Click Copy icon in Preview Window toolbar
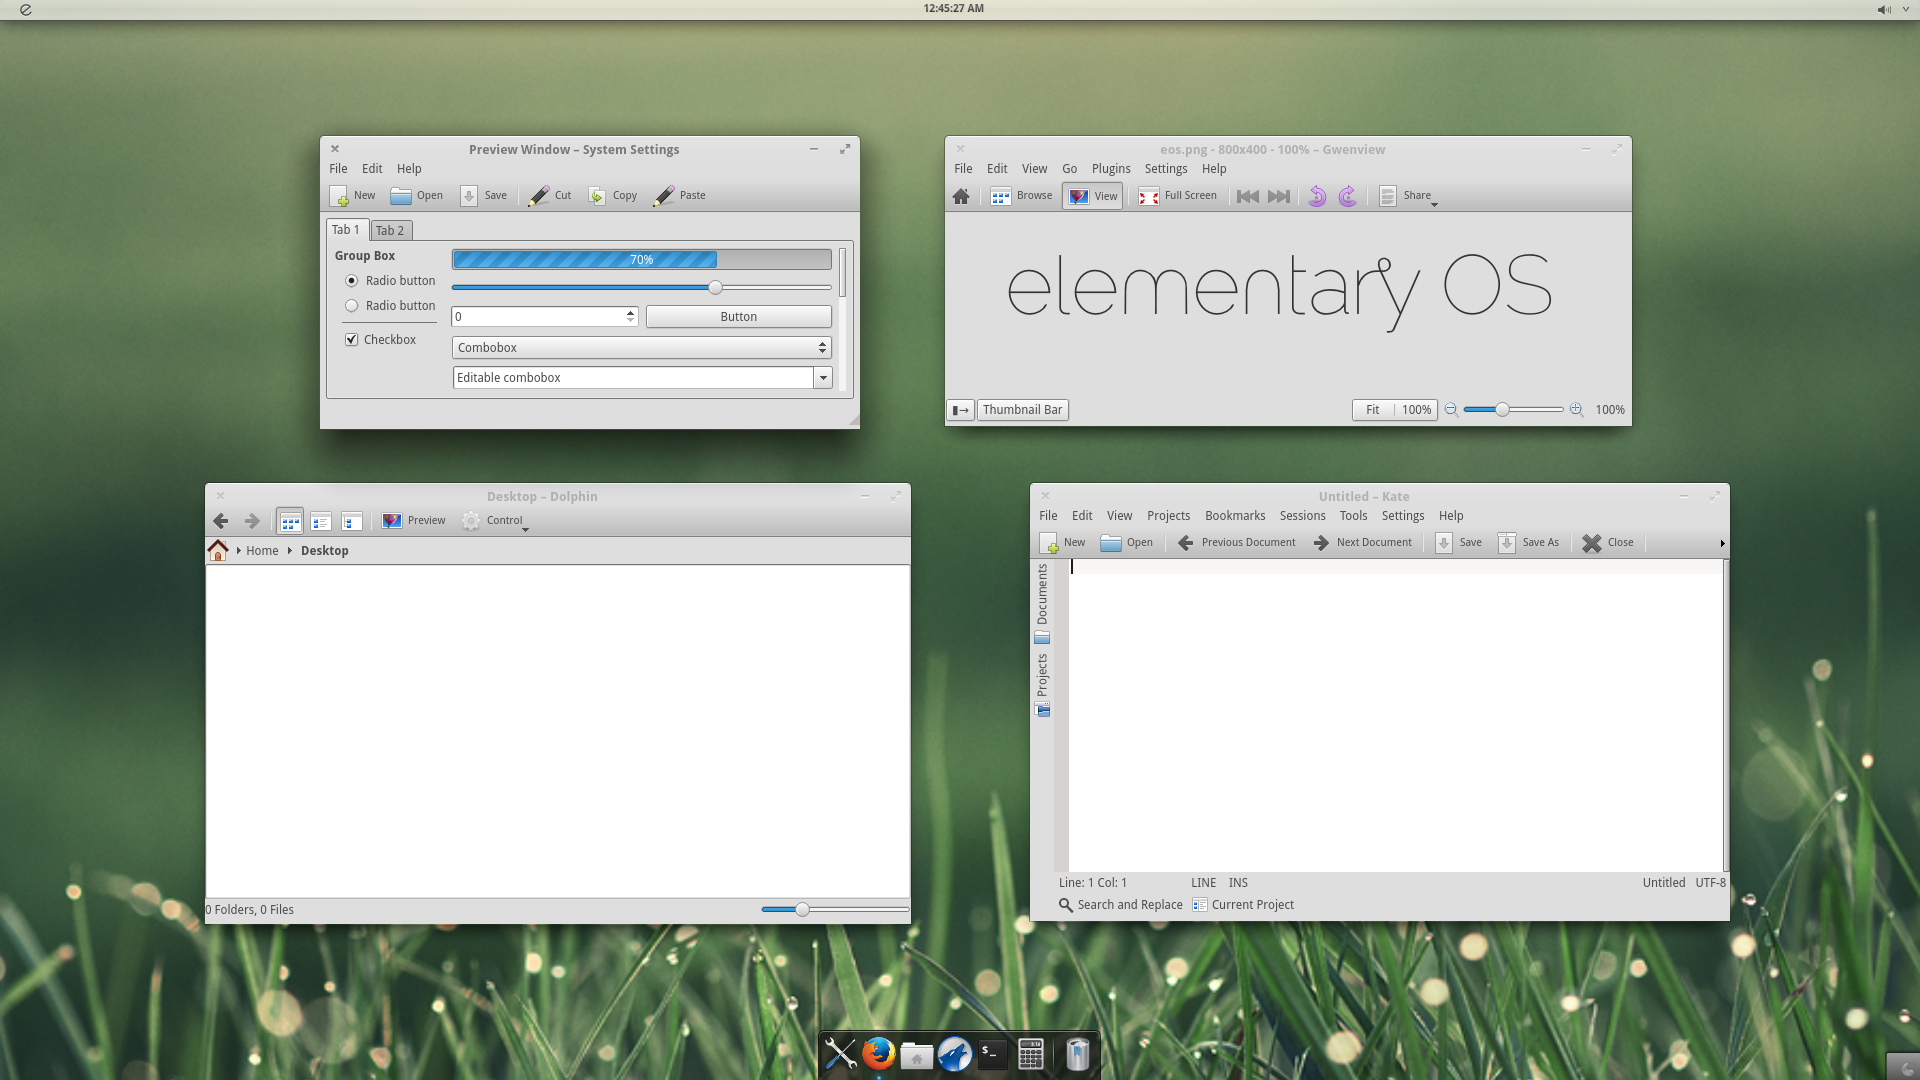This screenshot has height=1080, width=1920. 597,196
